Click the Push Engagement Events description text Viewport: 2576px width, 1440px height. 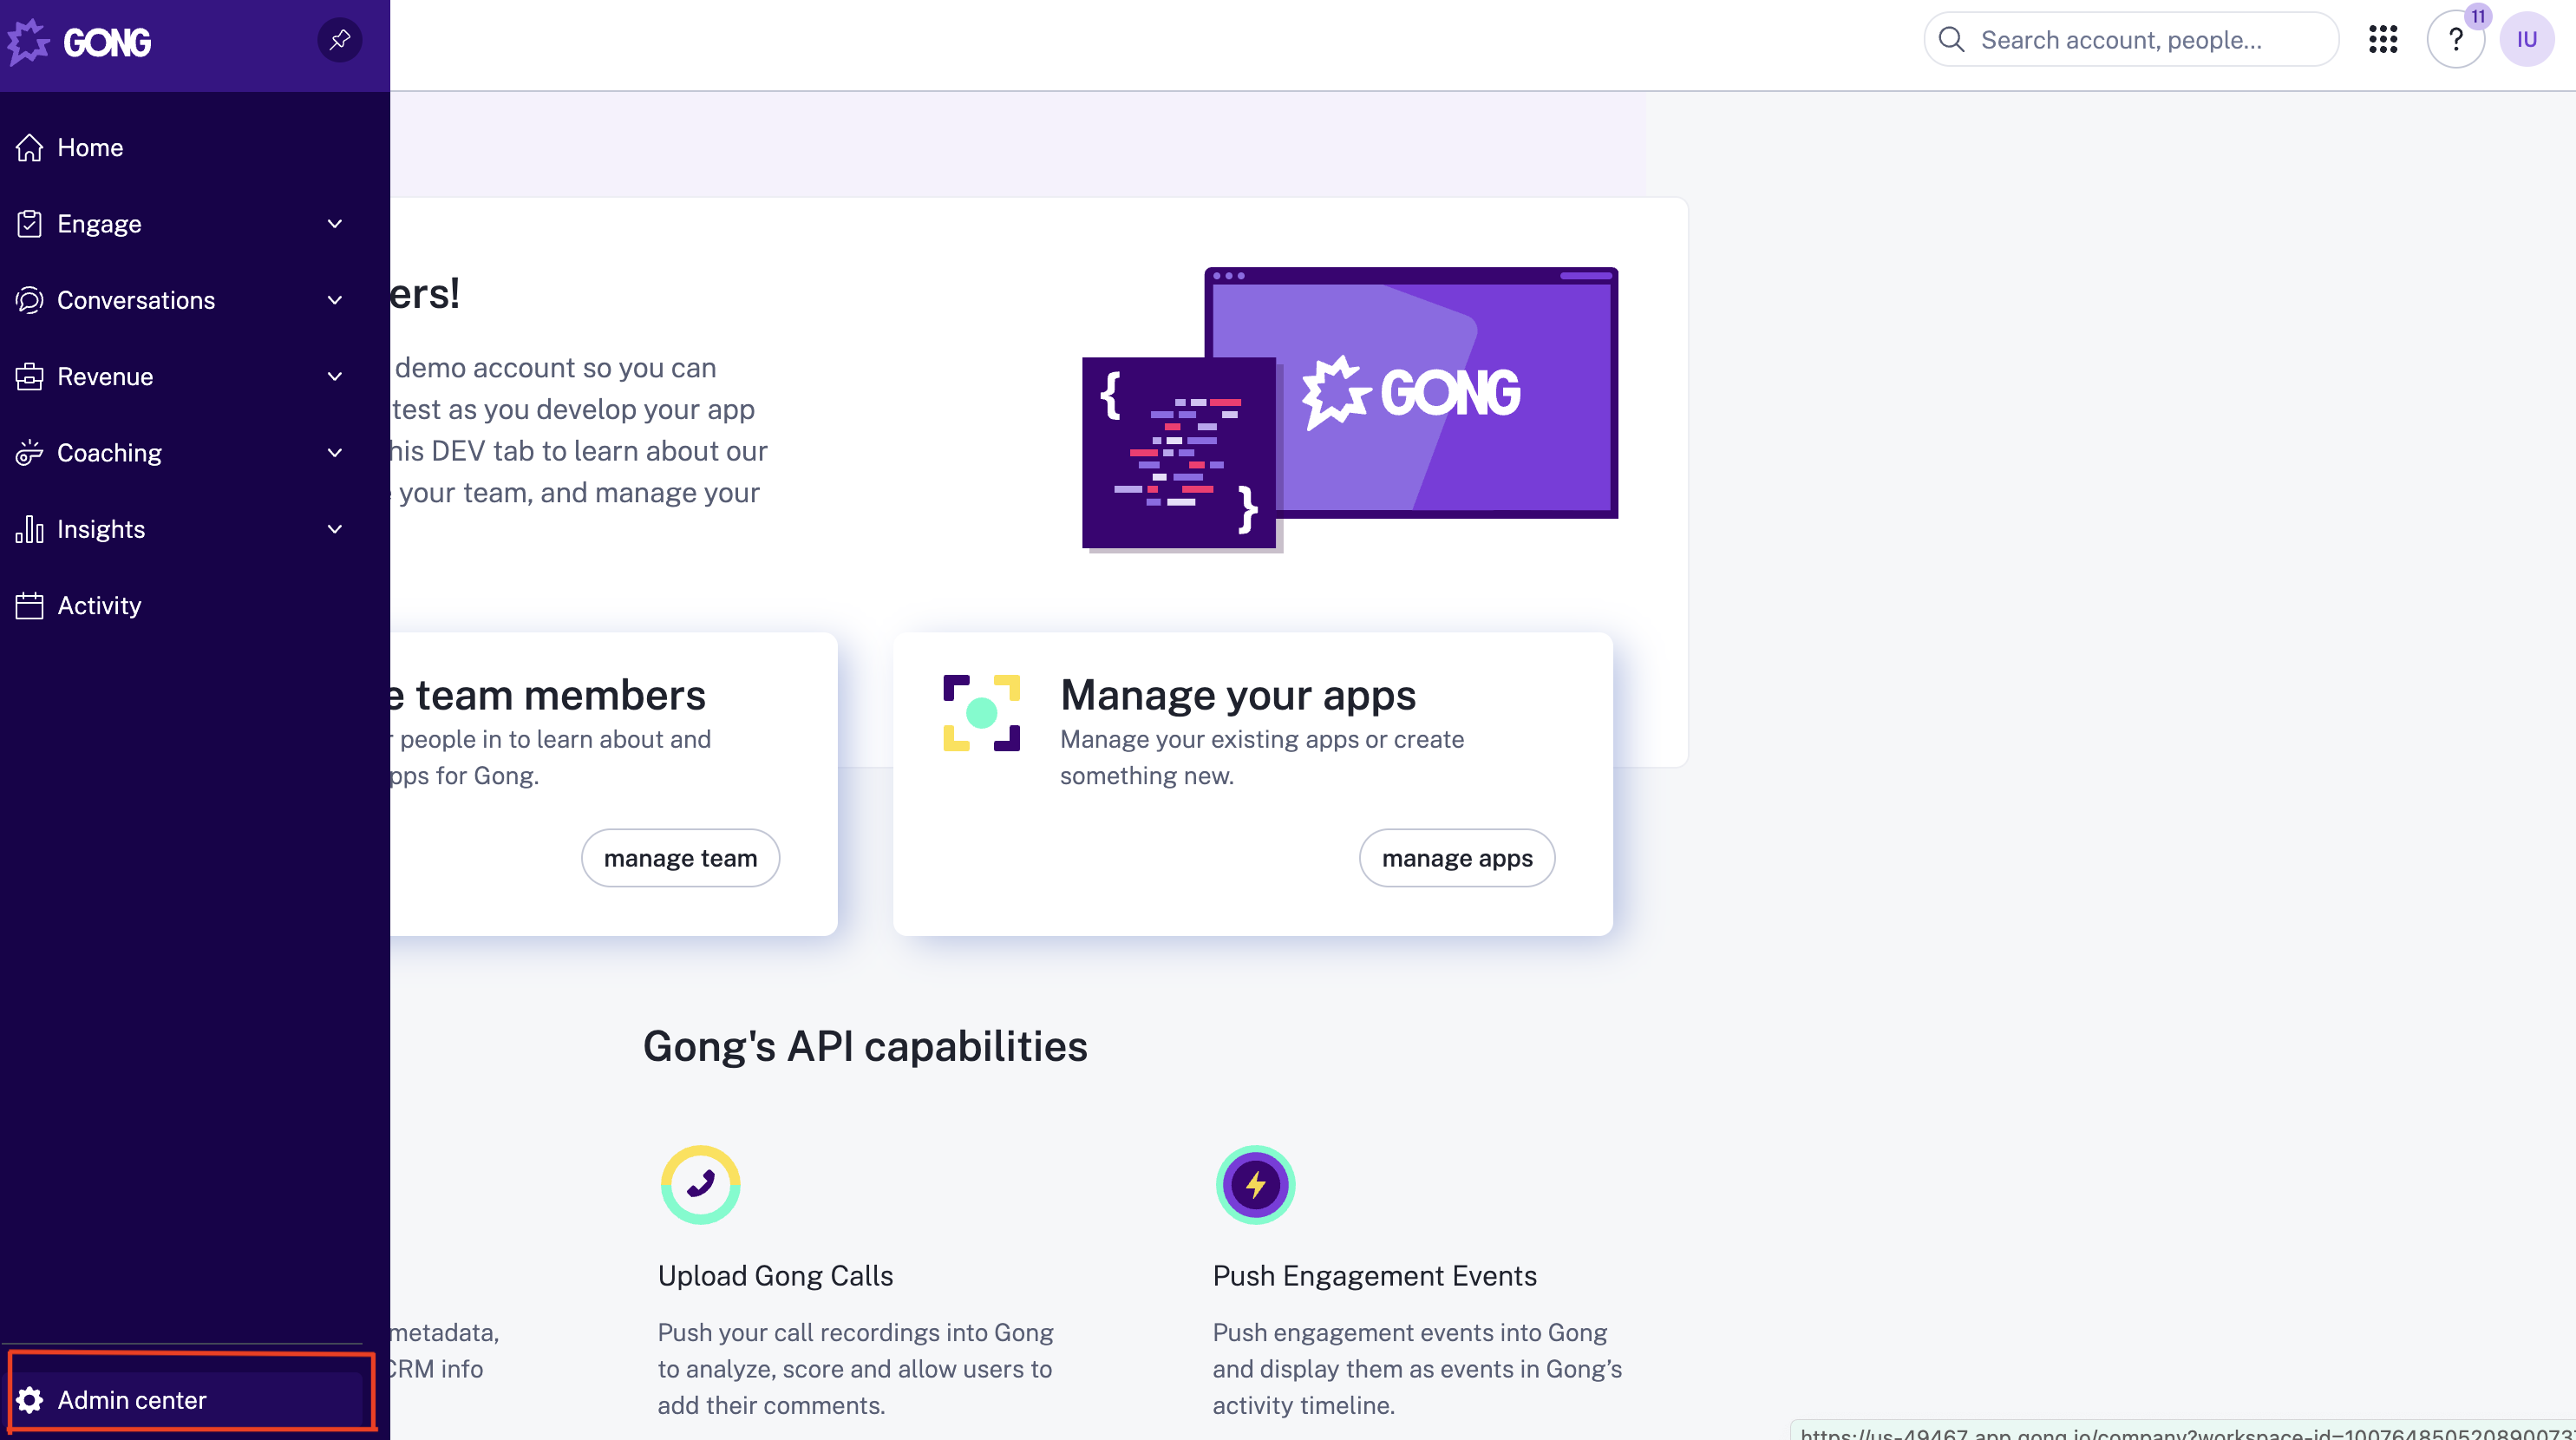(1417, 1369)
